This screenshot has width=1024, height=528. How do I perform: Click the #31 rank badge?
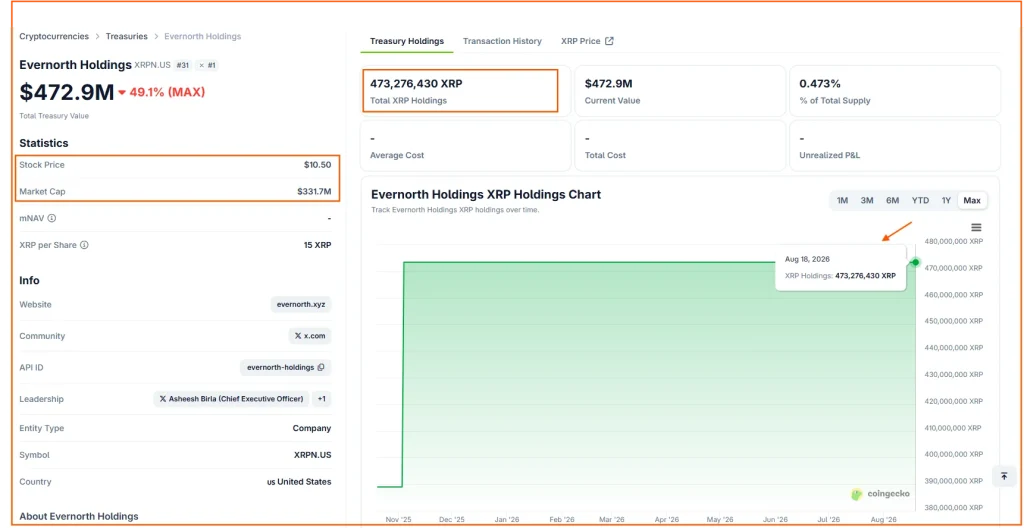point(183,65)
